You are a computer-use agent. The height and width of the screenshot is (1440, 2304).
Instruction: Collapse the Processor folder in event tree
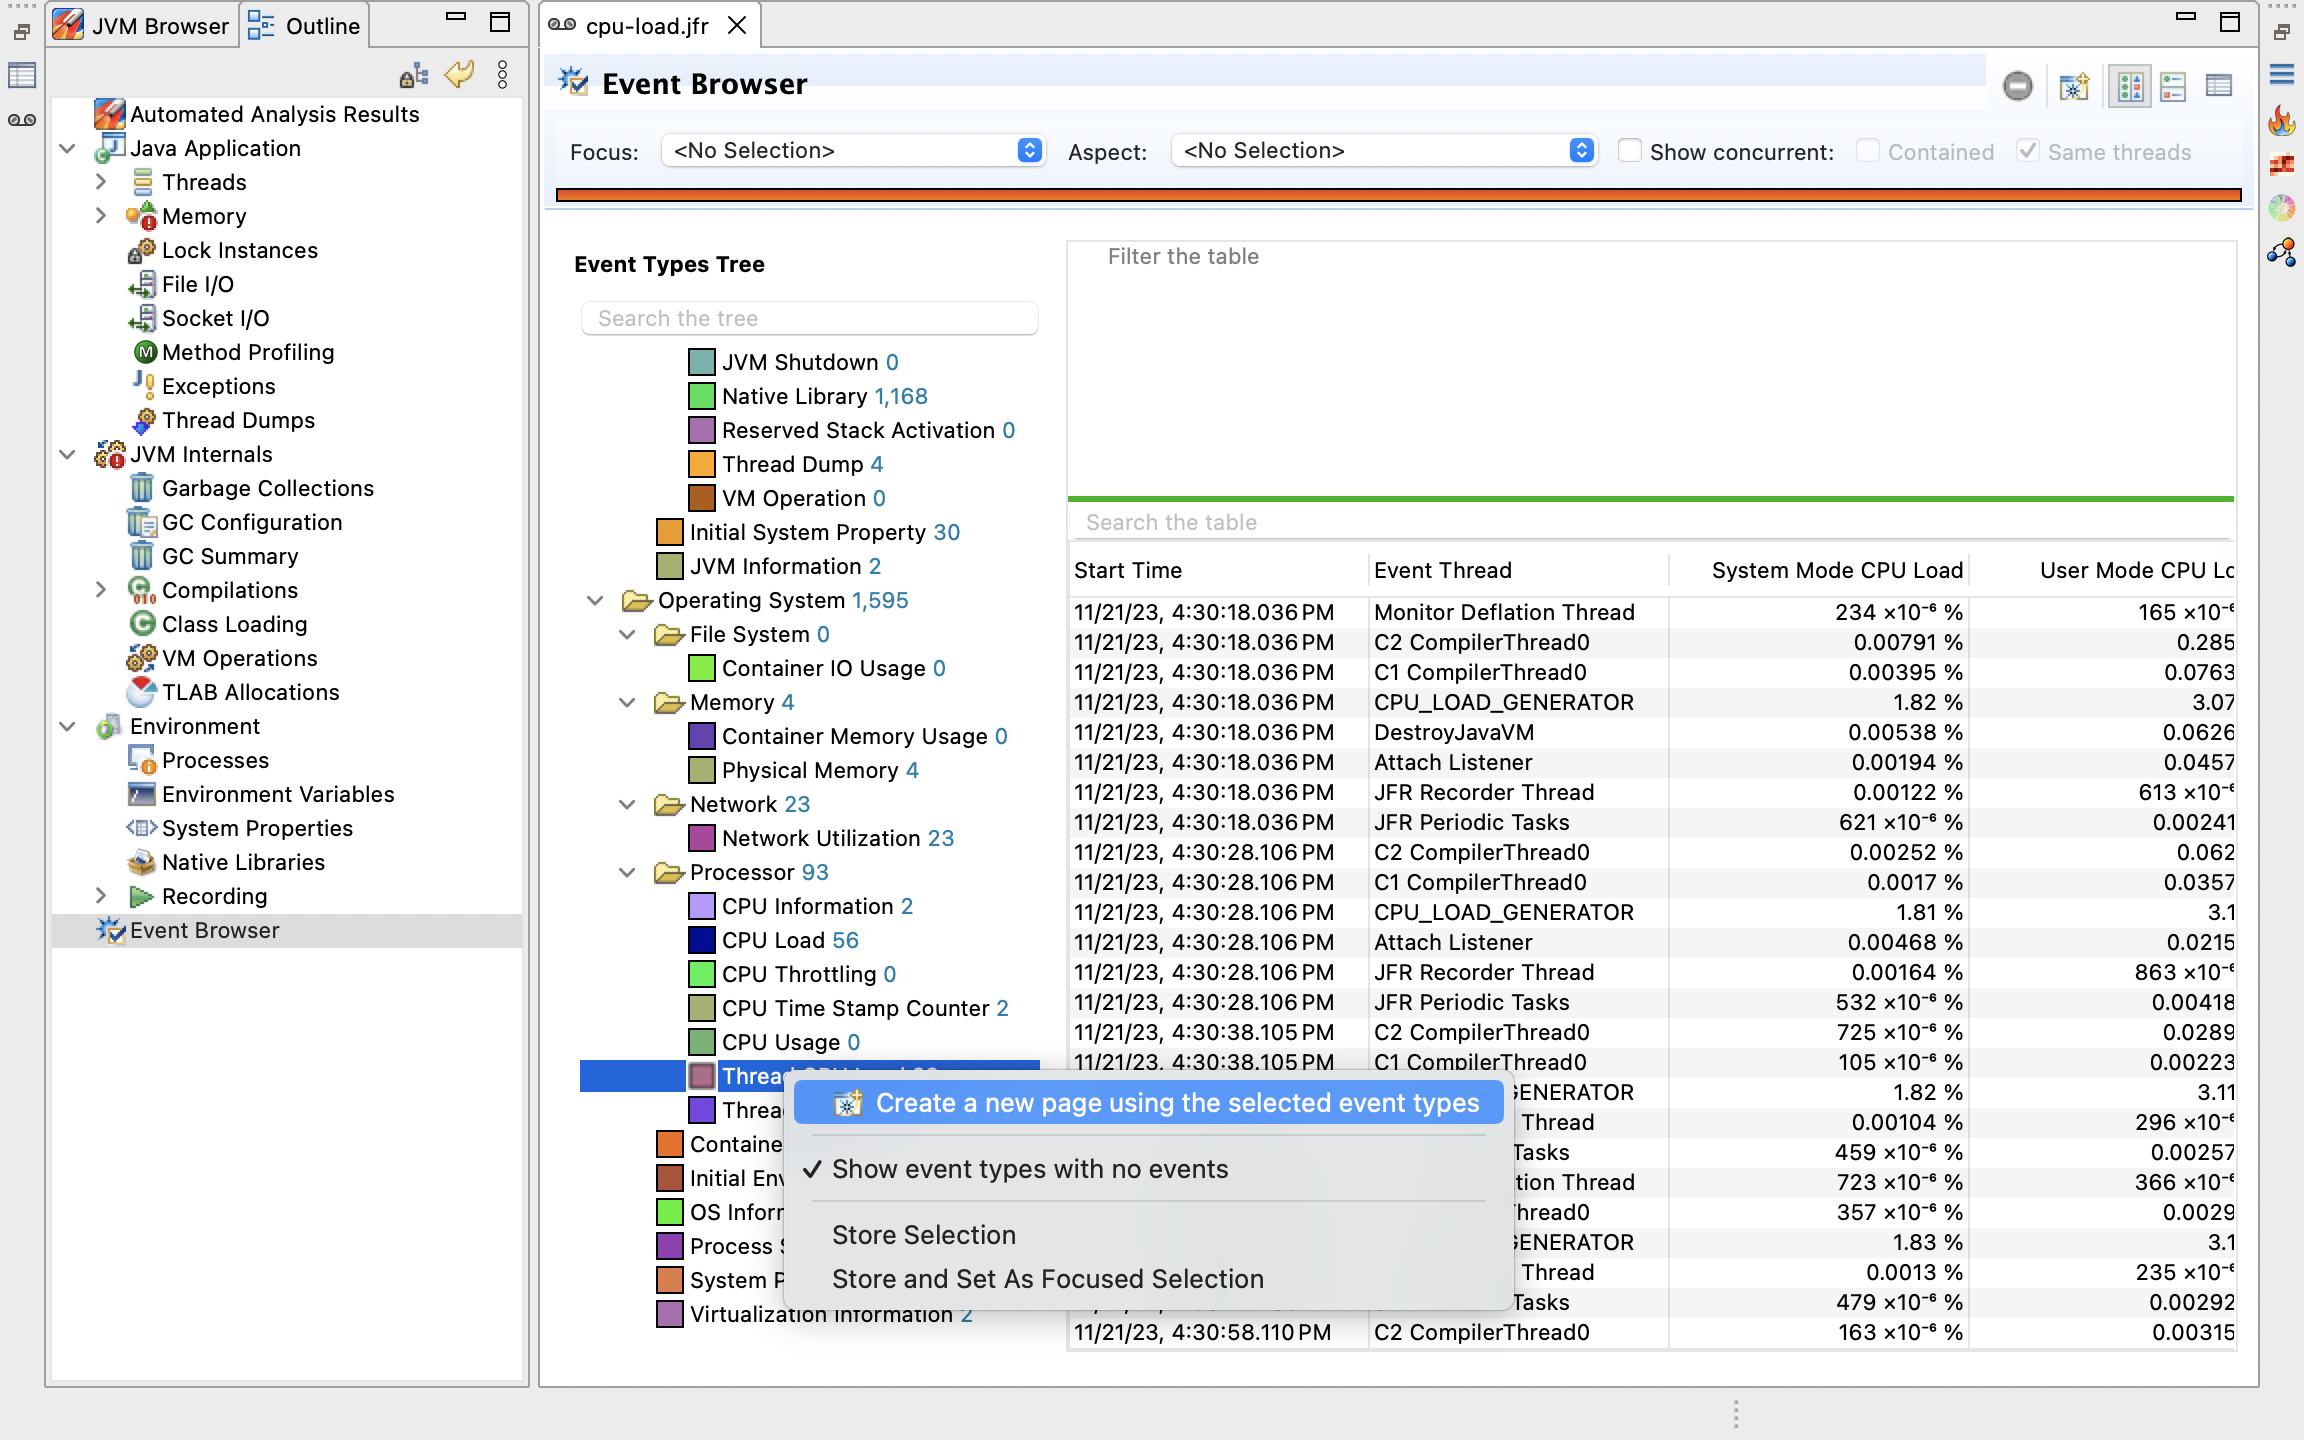[627, 872]
